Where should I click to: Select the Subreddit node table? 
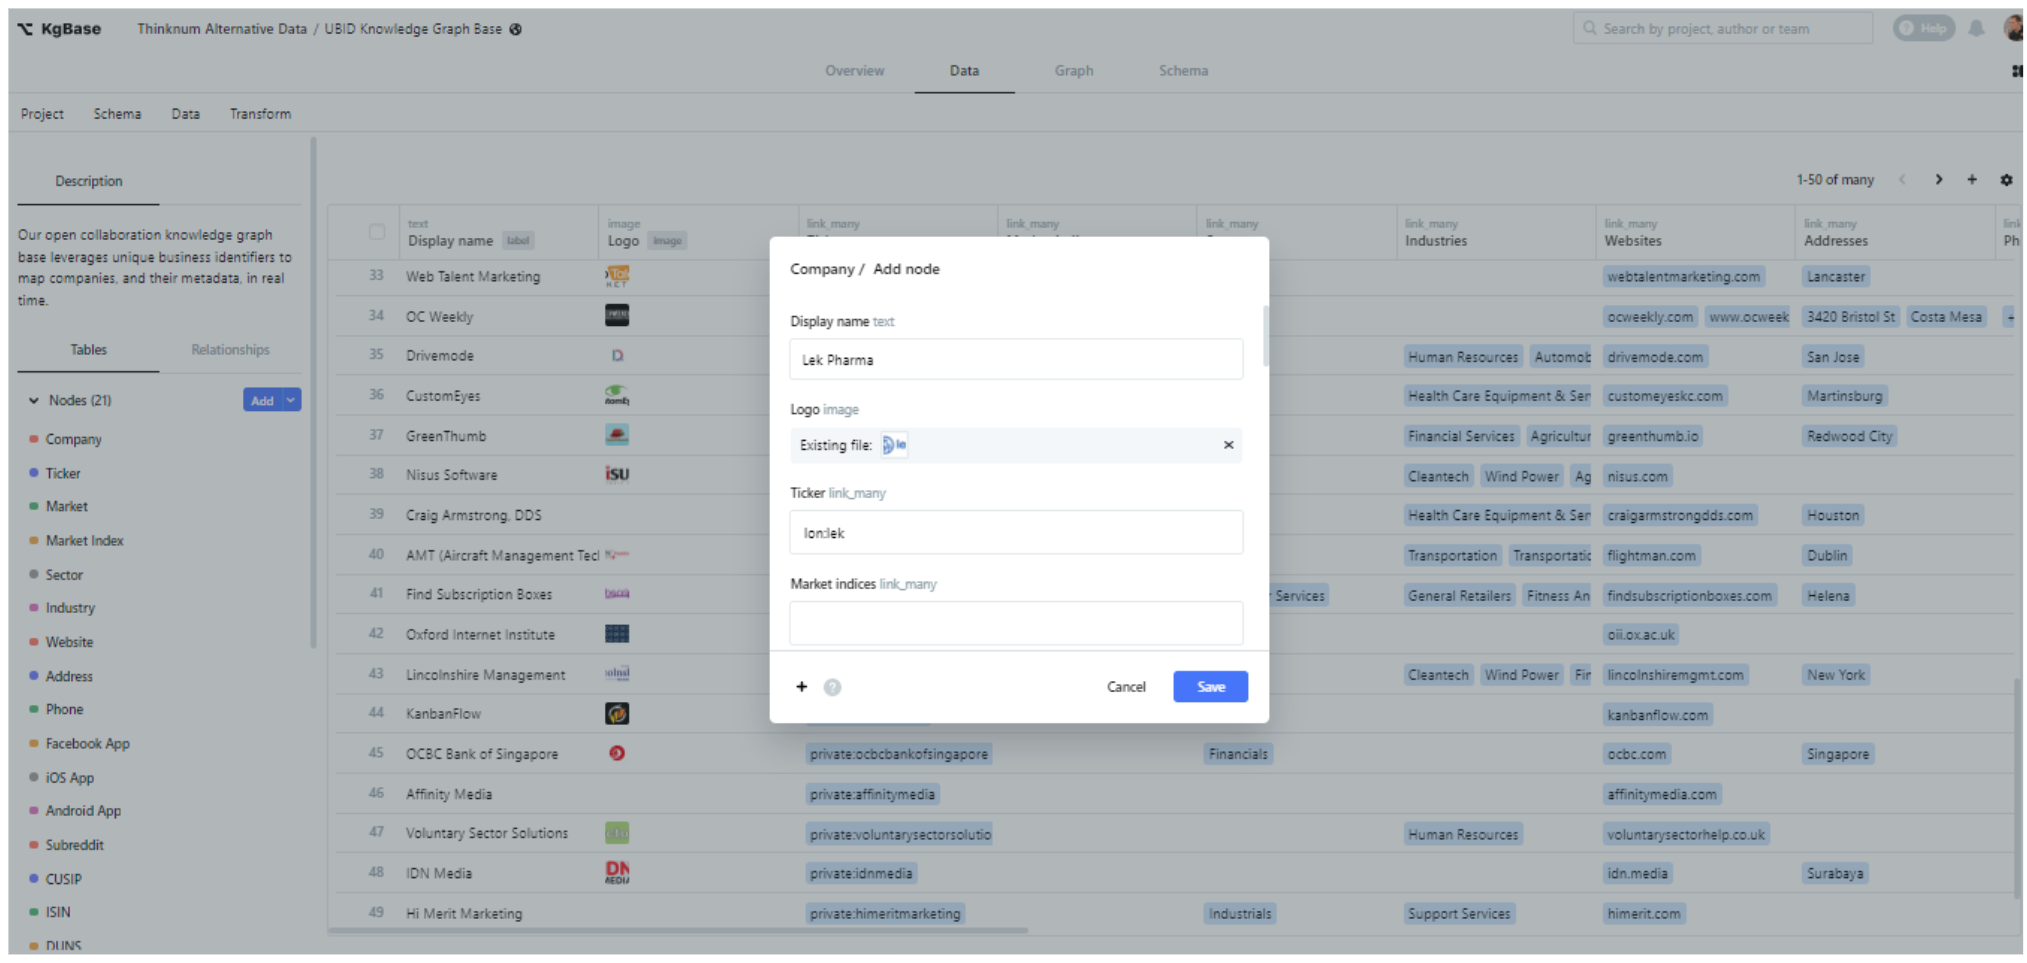[x=74, y=845]
